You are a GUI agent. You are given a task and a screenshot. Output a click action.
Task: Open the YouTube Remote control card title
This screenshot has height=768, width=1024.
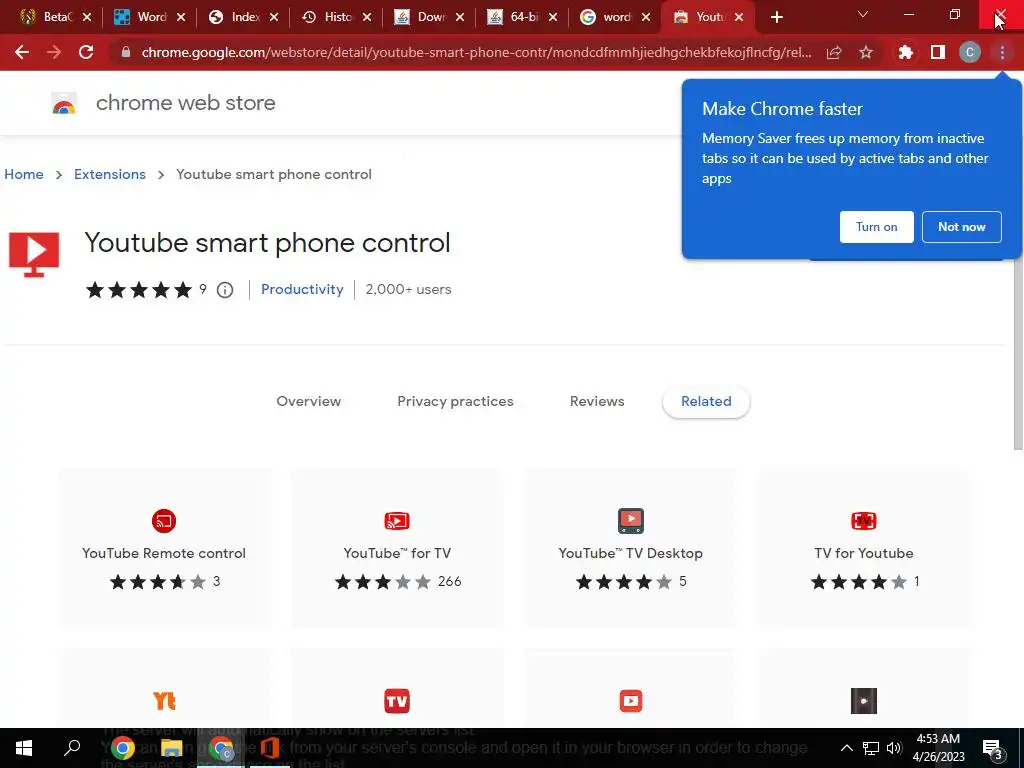(164, 553)
